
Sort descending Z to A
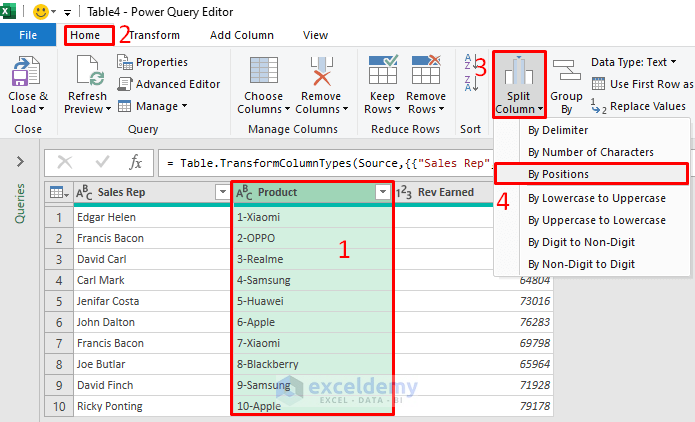pyautogui.click(x=471, y=83)
